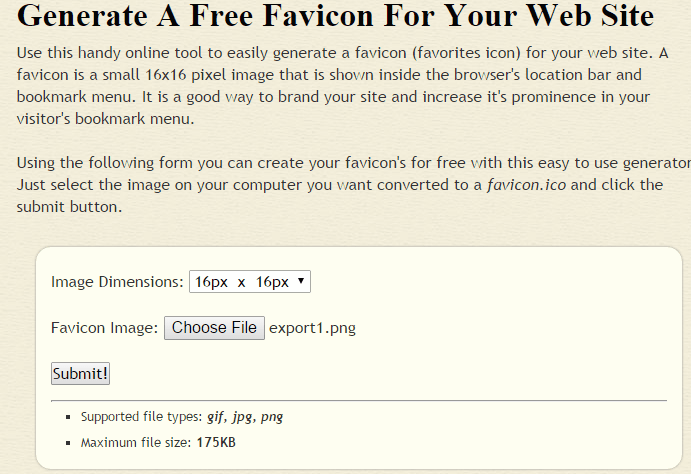
Task: Click the bold "175KB" value
Action: tap(216, 443)
